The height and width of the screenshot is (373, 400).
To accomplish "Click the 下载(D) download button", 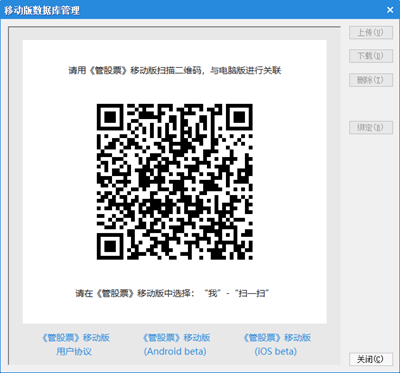I will (x=371, y=56).
